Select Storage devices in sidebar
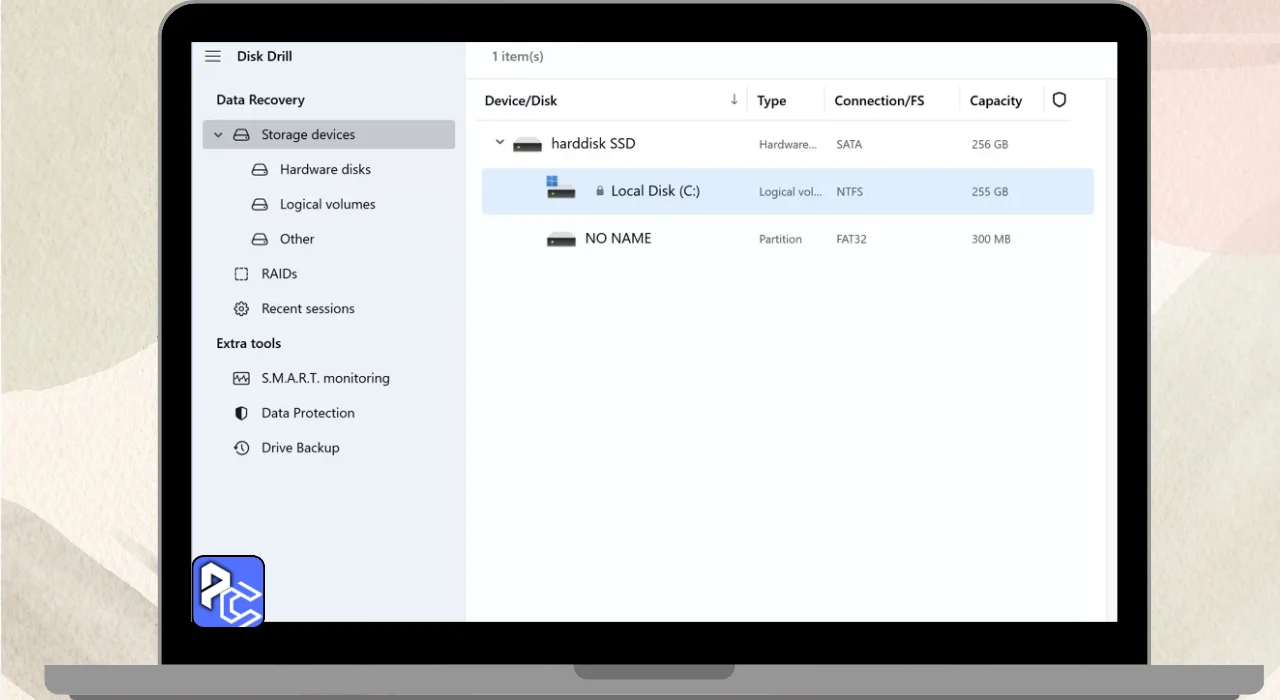The height and width of the screenshot is (700, 1280). 329,135
